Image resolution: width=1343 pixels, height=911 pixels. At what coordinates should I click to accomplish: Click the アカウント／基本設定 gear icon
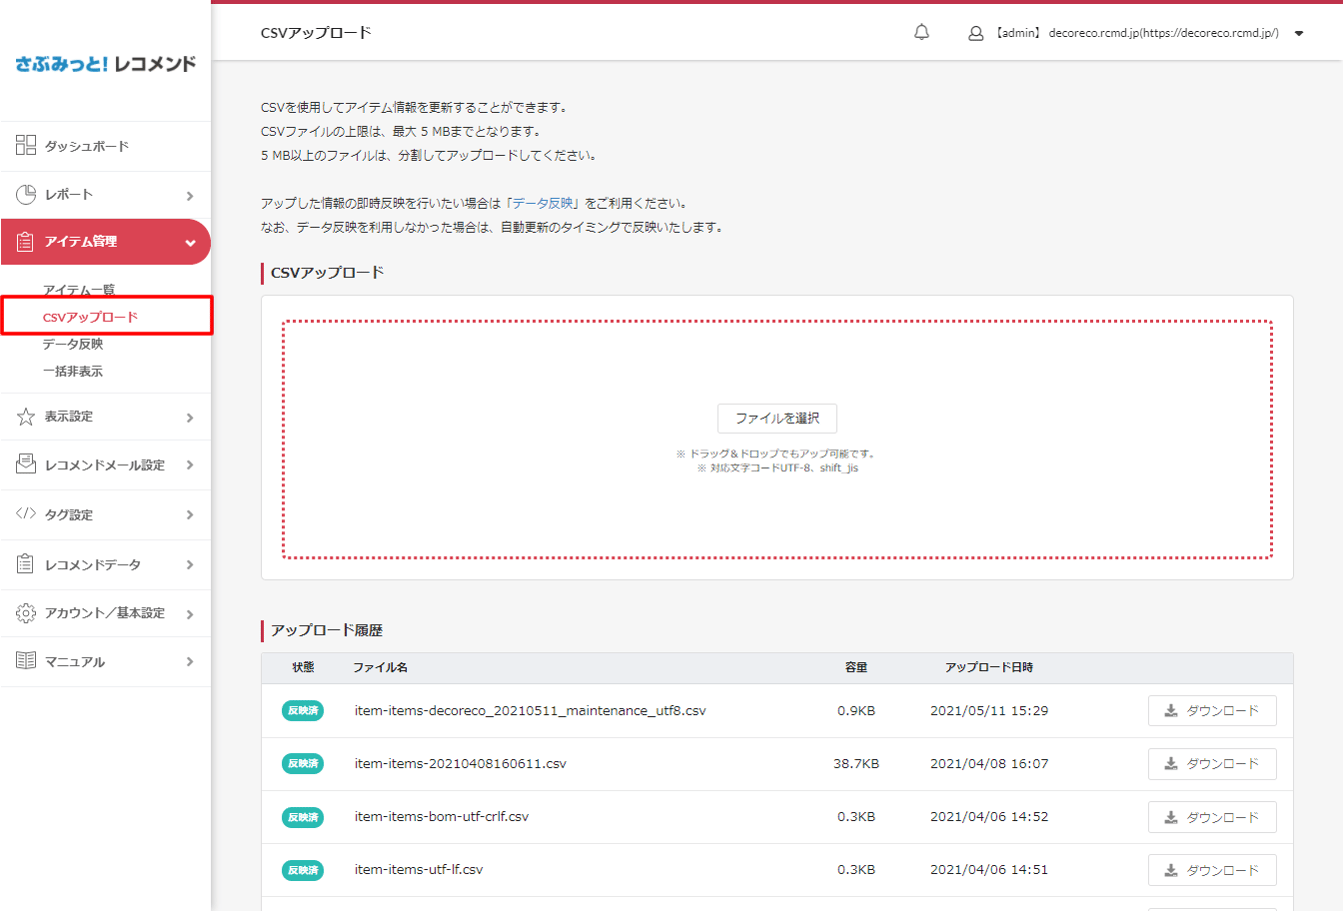pos(26,613)
